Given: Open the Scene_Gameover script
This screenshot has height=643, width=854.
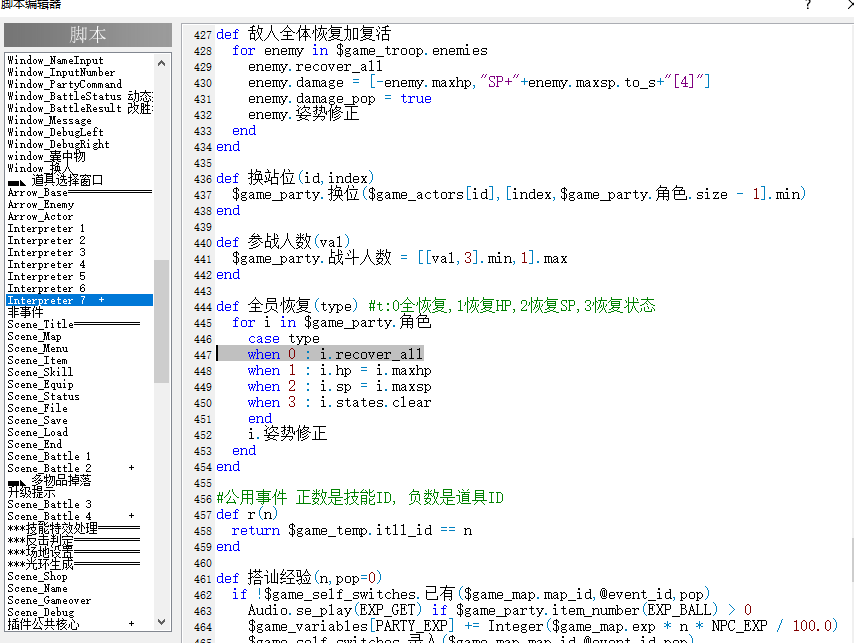Looking at the screenshot, I should coord(49,600).
